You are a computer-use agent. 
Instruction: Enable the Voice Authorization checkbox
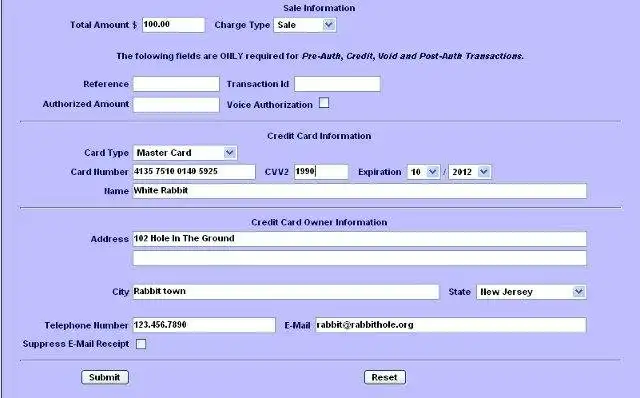324,103
